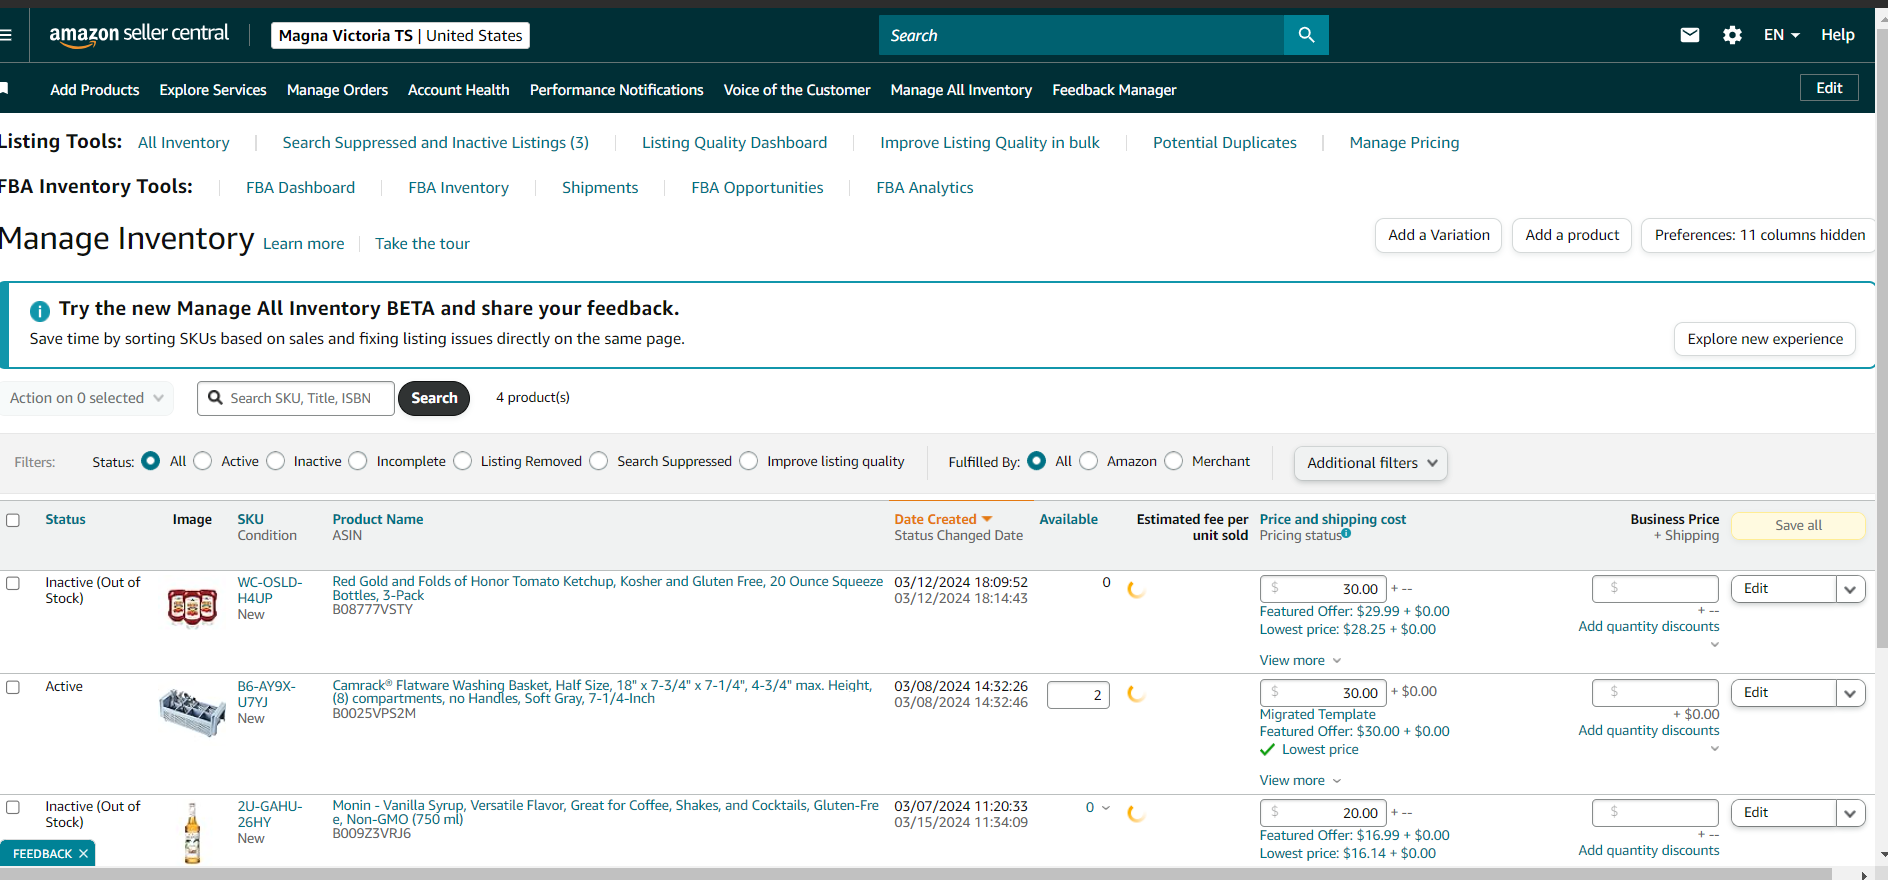The height and width of the screenshot is (880, 1888).
Task: Open the Help link in the header
Action: click(1838, 35)
